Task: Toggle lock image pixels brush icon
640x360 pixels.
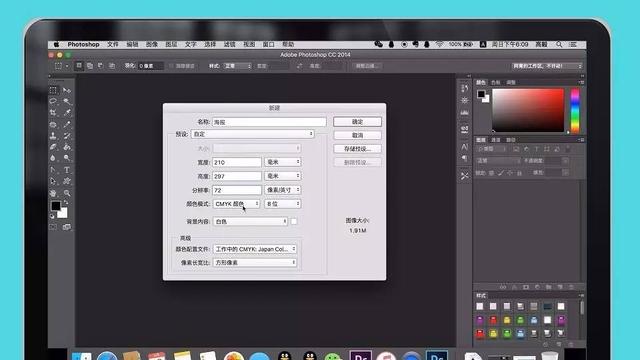Action: point(501,173)
